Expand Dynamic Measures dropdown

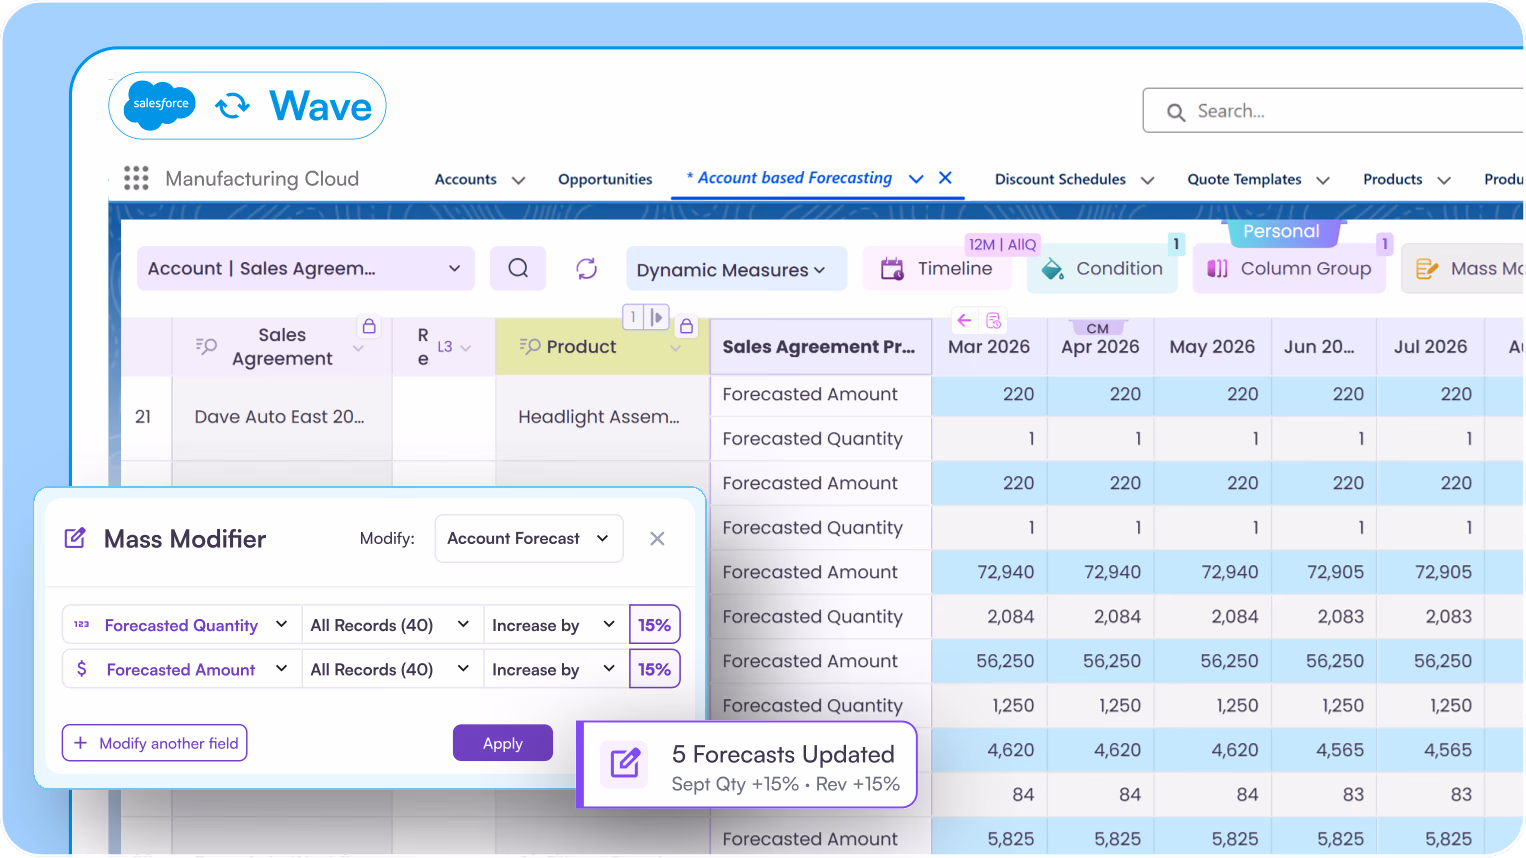point(736,269)
